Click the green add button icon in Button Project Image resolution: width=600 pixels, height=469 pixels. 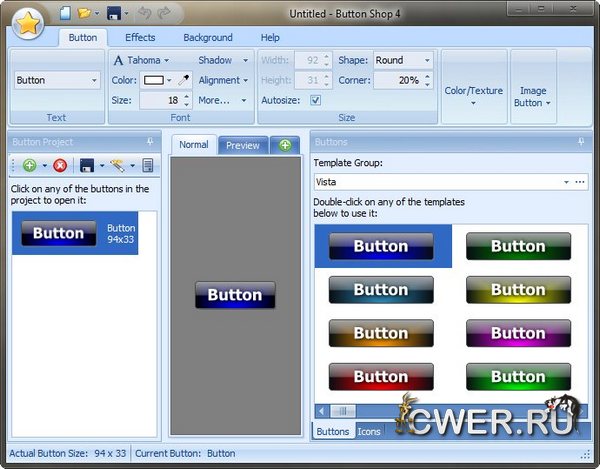coord(29,165)
